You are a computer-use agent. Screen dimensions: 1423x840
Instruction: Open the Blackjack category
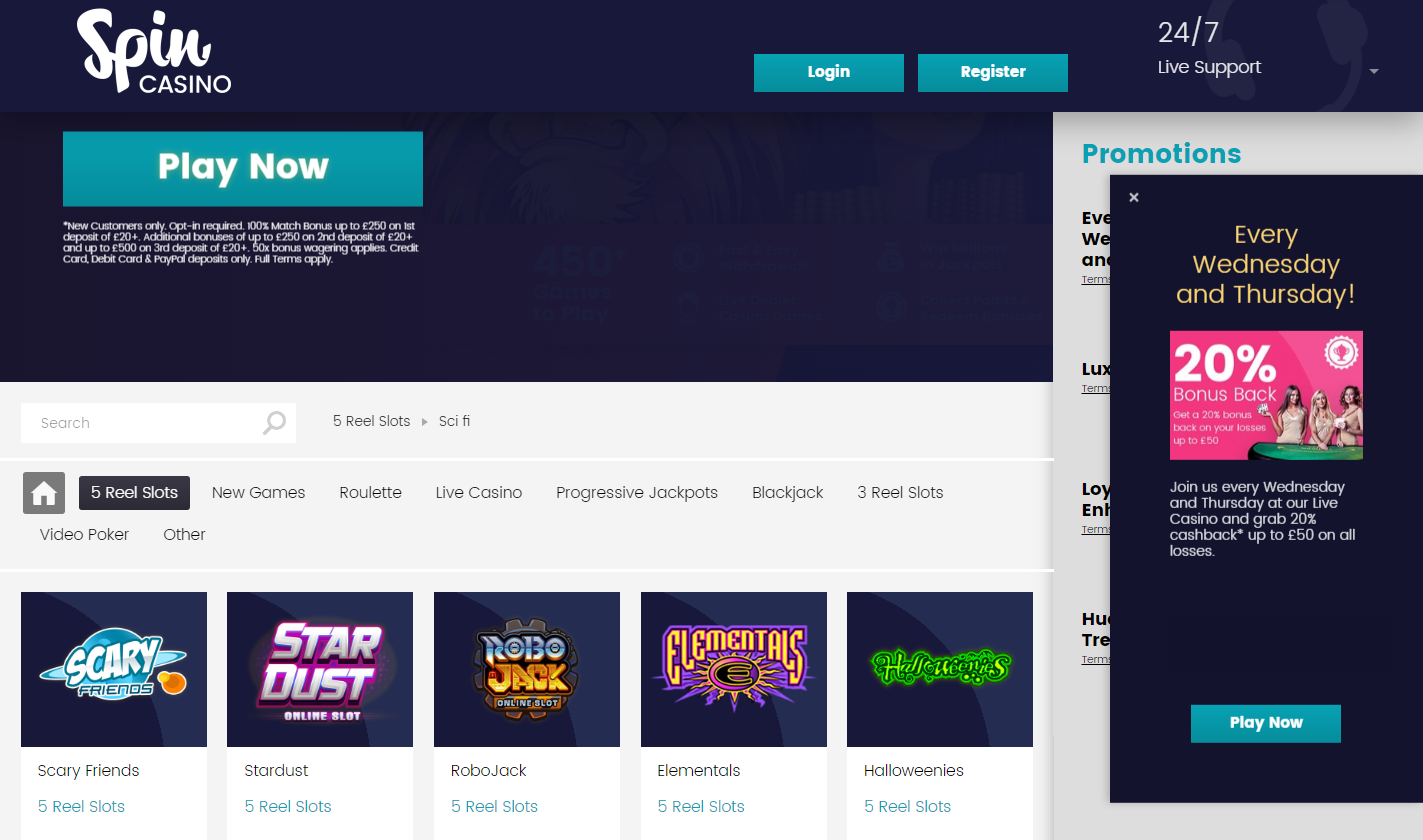[788, 492]
